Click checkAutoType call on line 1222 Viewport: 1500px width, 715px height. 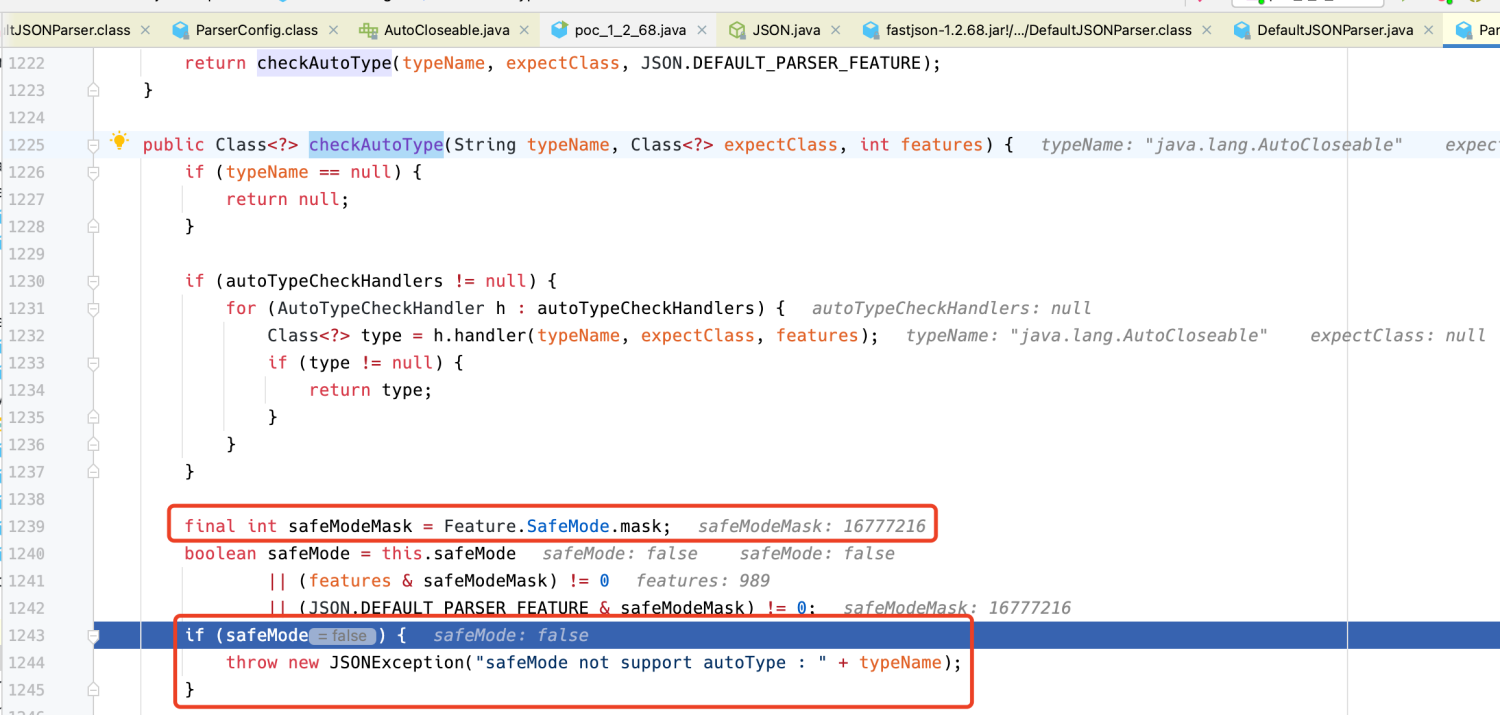pyautogui.click(x=324, y=63)
